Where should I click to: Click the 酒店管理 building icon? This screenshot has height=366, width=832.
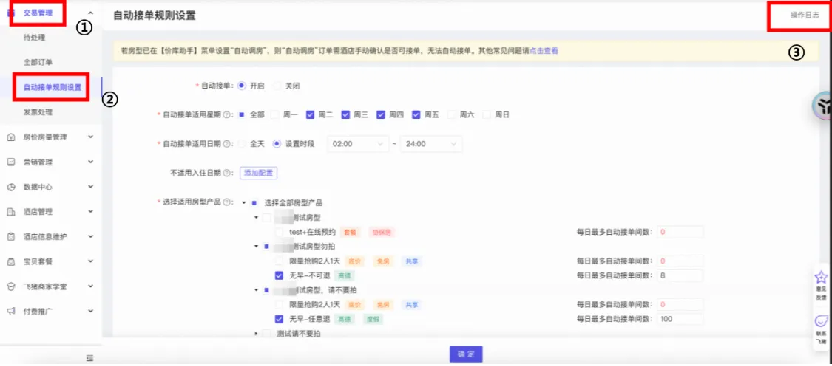tap(11, 212)
